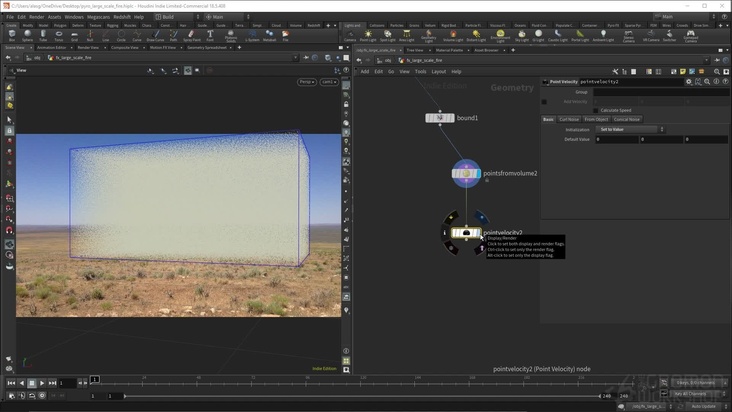
Task: Click the Group input field
Action: 660,92
